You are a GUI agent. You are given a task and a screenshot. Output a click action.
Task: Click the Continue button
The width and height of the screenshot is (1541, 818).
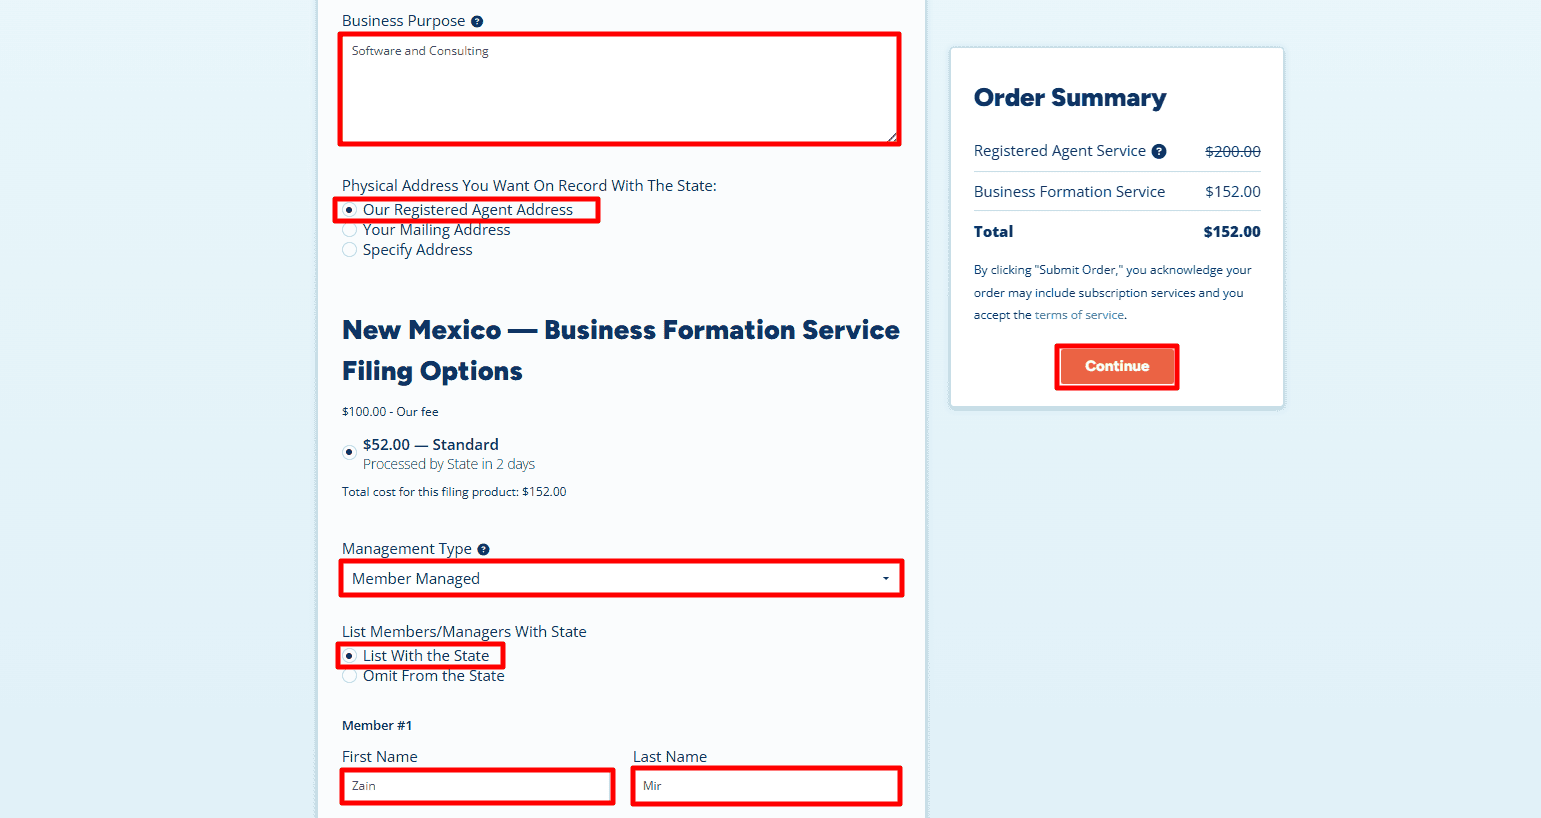[x=1116, y=366]
